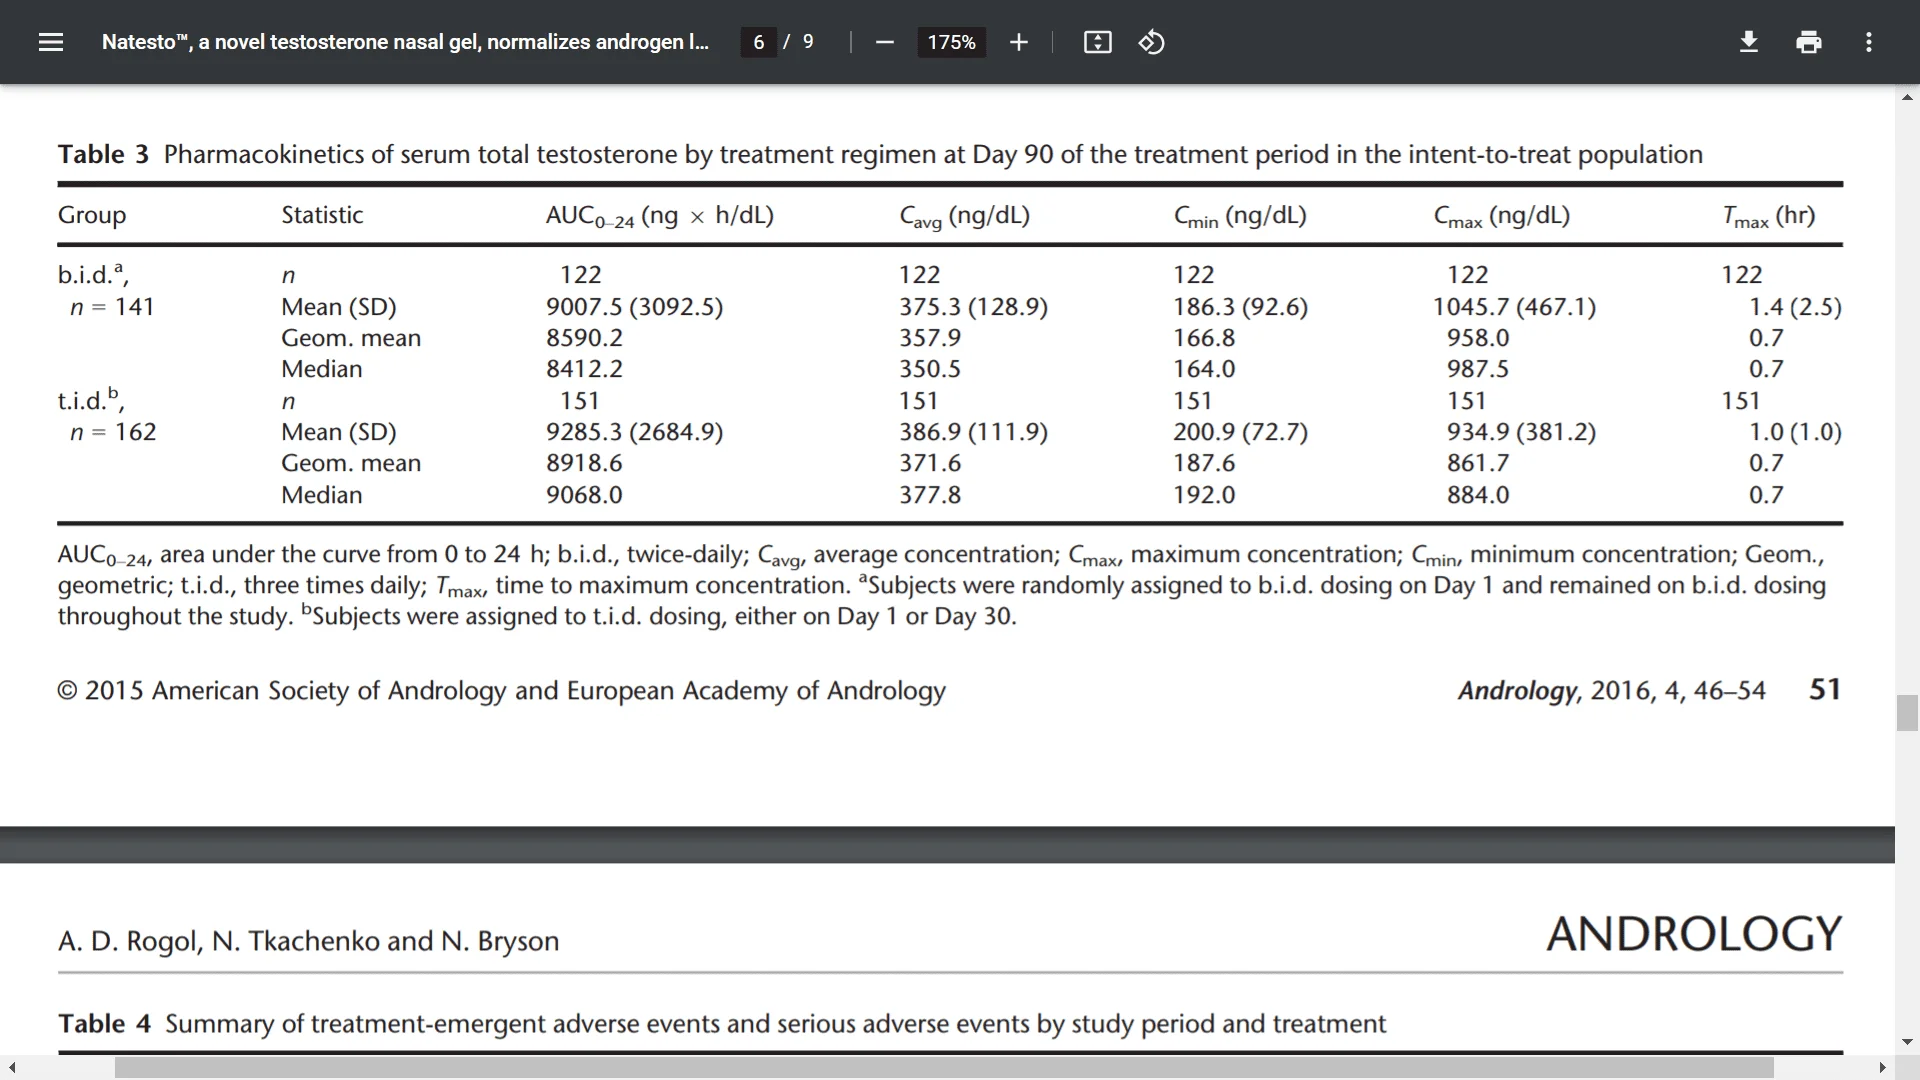The image size is (1920, 1080).
Task: Click the 'n = 162' group label
Action: (113, 432)
